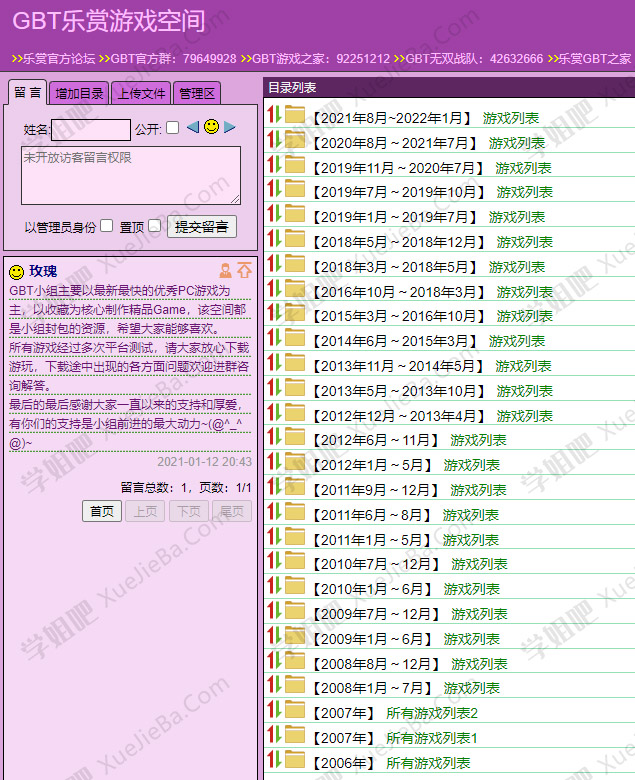Image resolution: width=635 pixels, height=780 pixels.
Task: Click folder icon for 所有游戏列表1
Action: click(295, 735)
